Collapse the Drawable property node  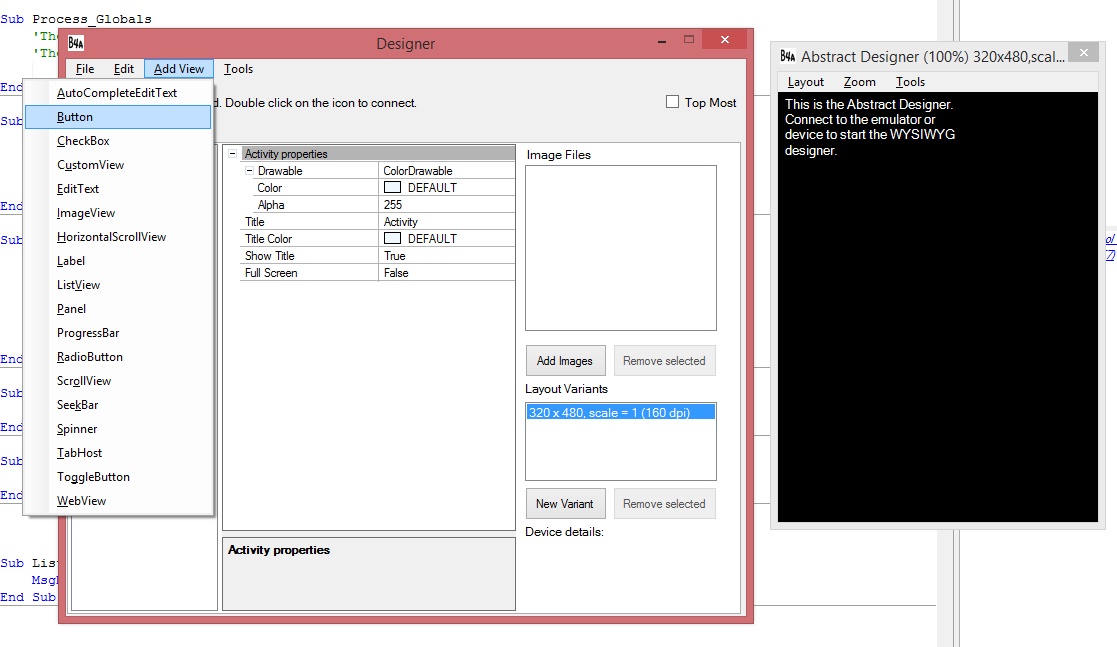coord(249,170)
